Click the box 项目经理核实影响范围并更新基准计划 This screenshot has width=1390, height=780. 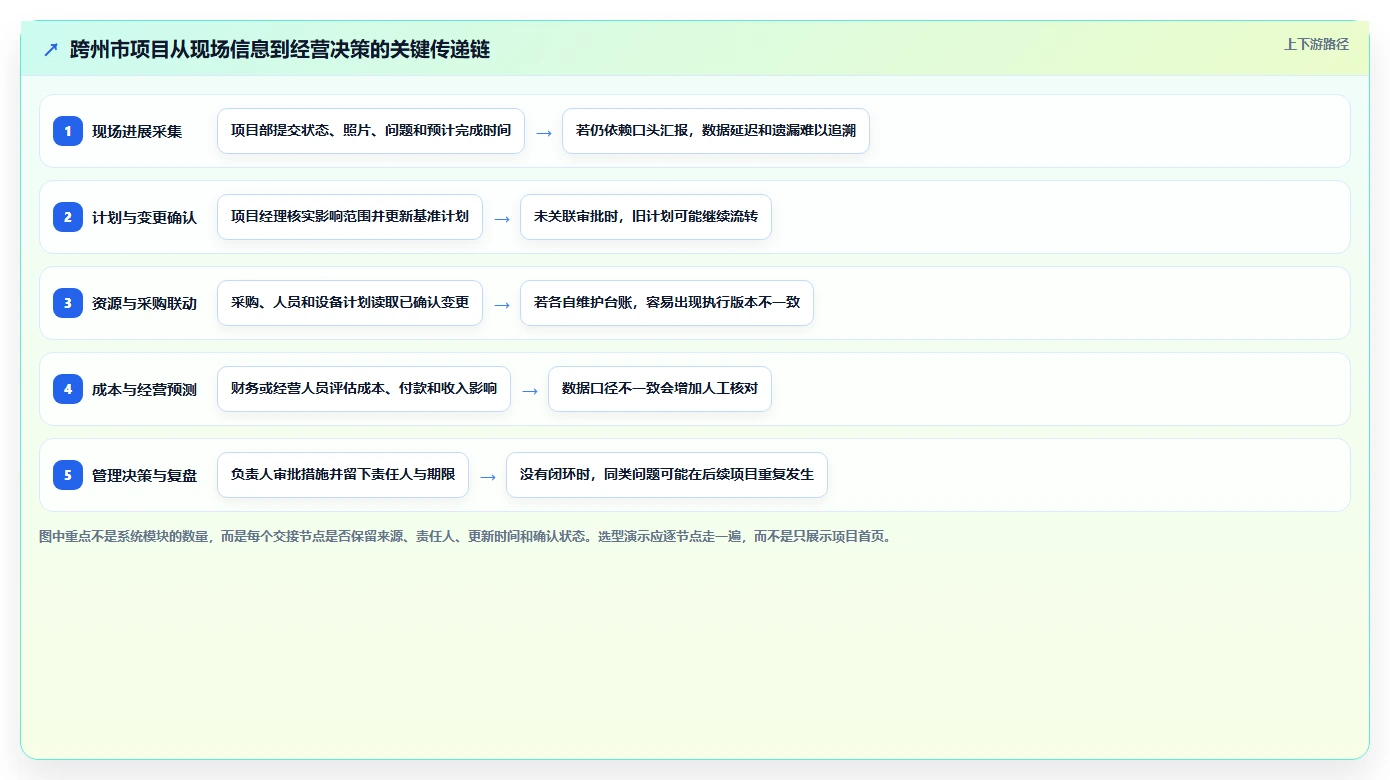(x=350, y=217)
